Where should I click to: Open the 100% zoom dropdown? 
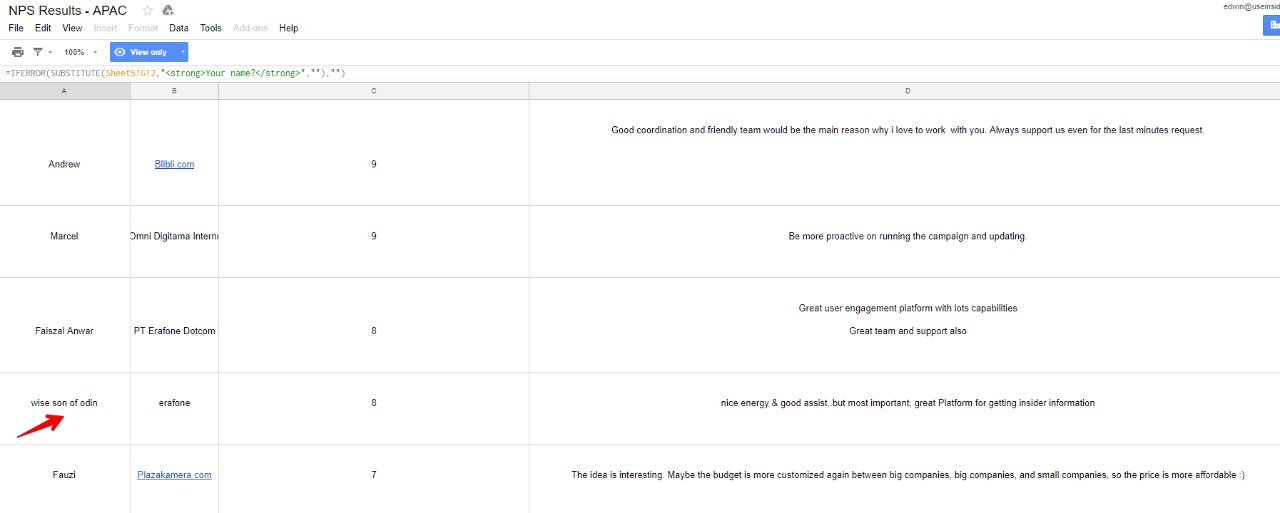pos(80,52)
